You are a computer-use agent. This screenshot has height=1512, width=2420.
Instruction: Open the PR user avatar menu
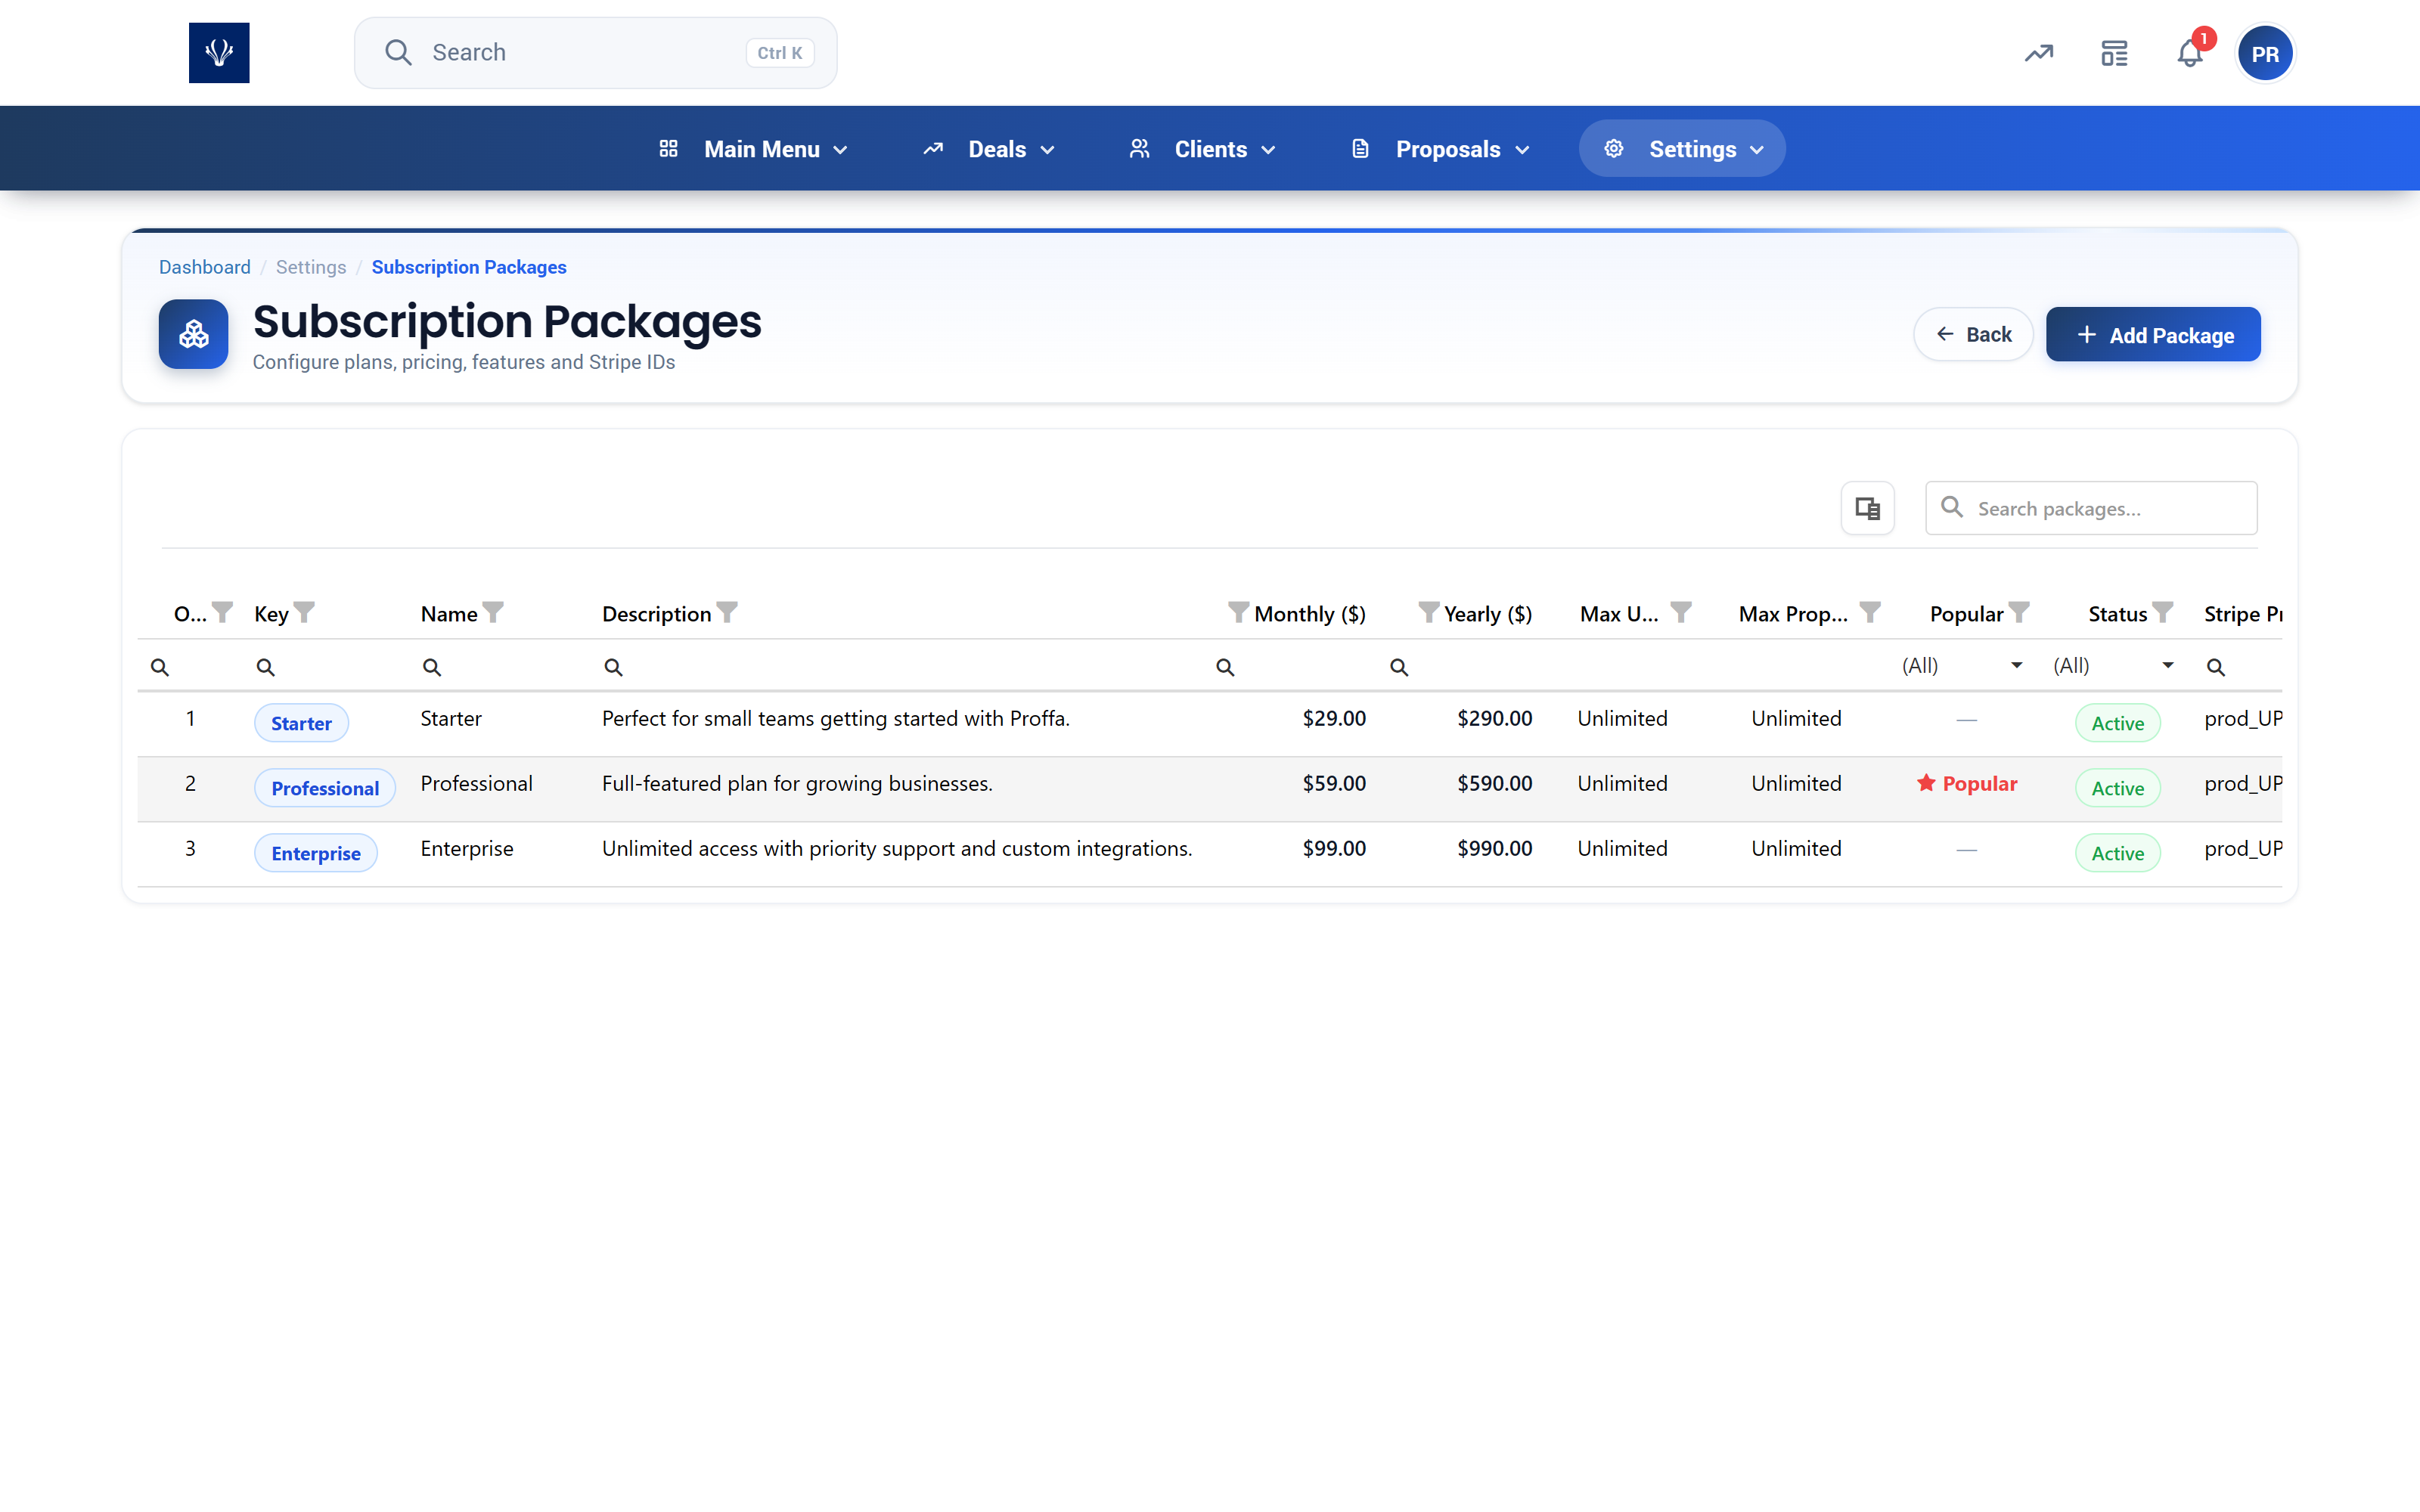pyautogui.click(x=2265, y=54)
